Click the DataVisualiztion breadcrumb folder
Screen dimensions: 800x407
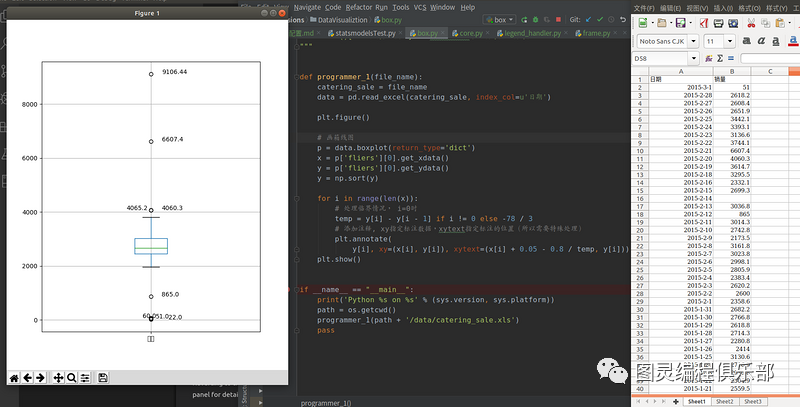click(338, 20)
